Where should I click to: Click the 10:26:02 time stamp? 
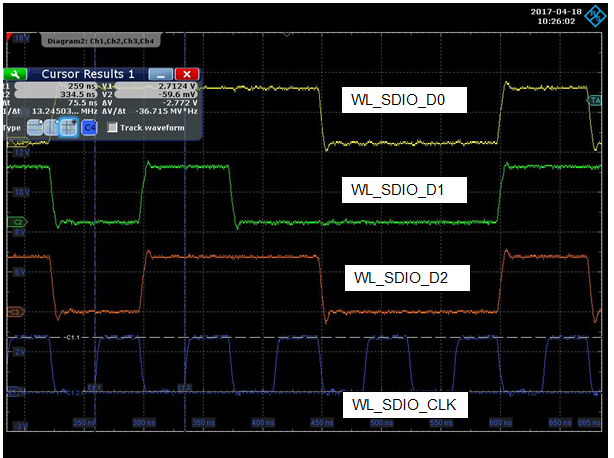pyautogui.click(x=556, y=21)
